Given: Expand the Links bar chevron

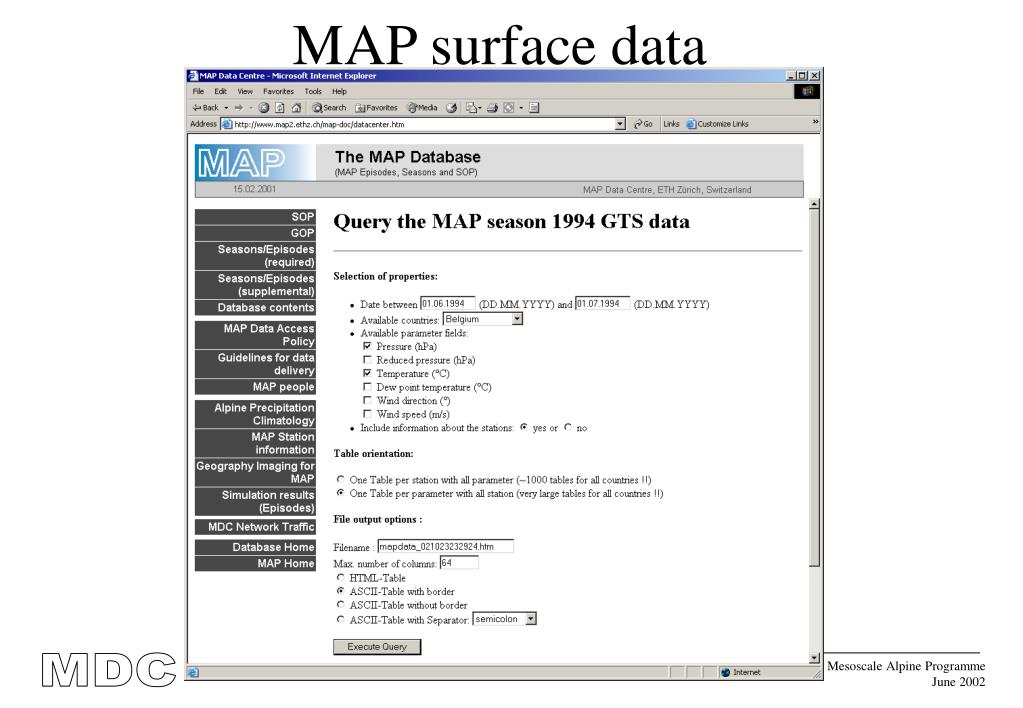Looking at the screenshot, I should (815, 122).
